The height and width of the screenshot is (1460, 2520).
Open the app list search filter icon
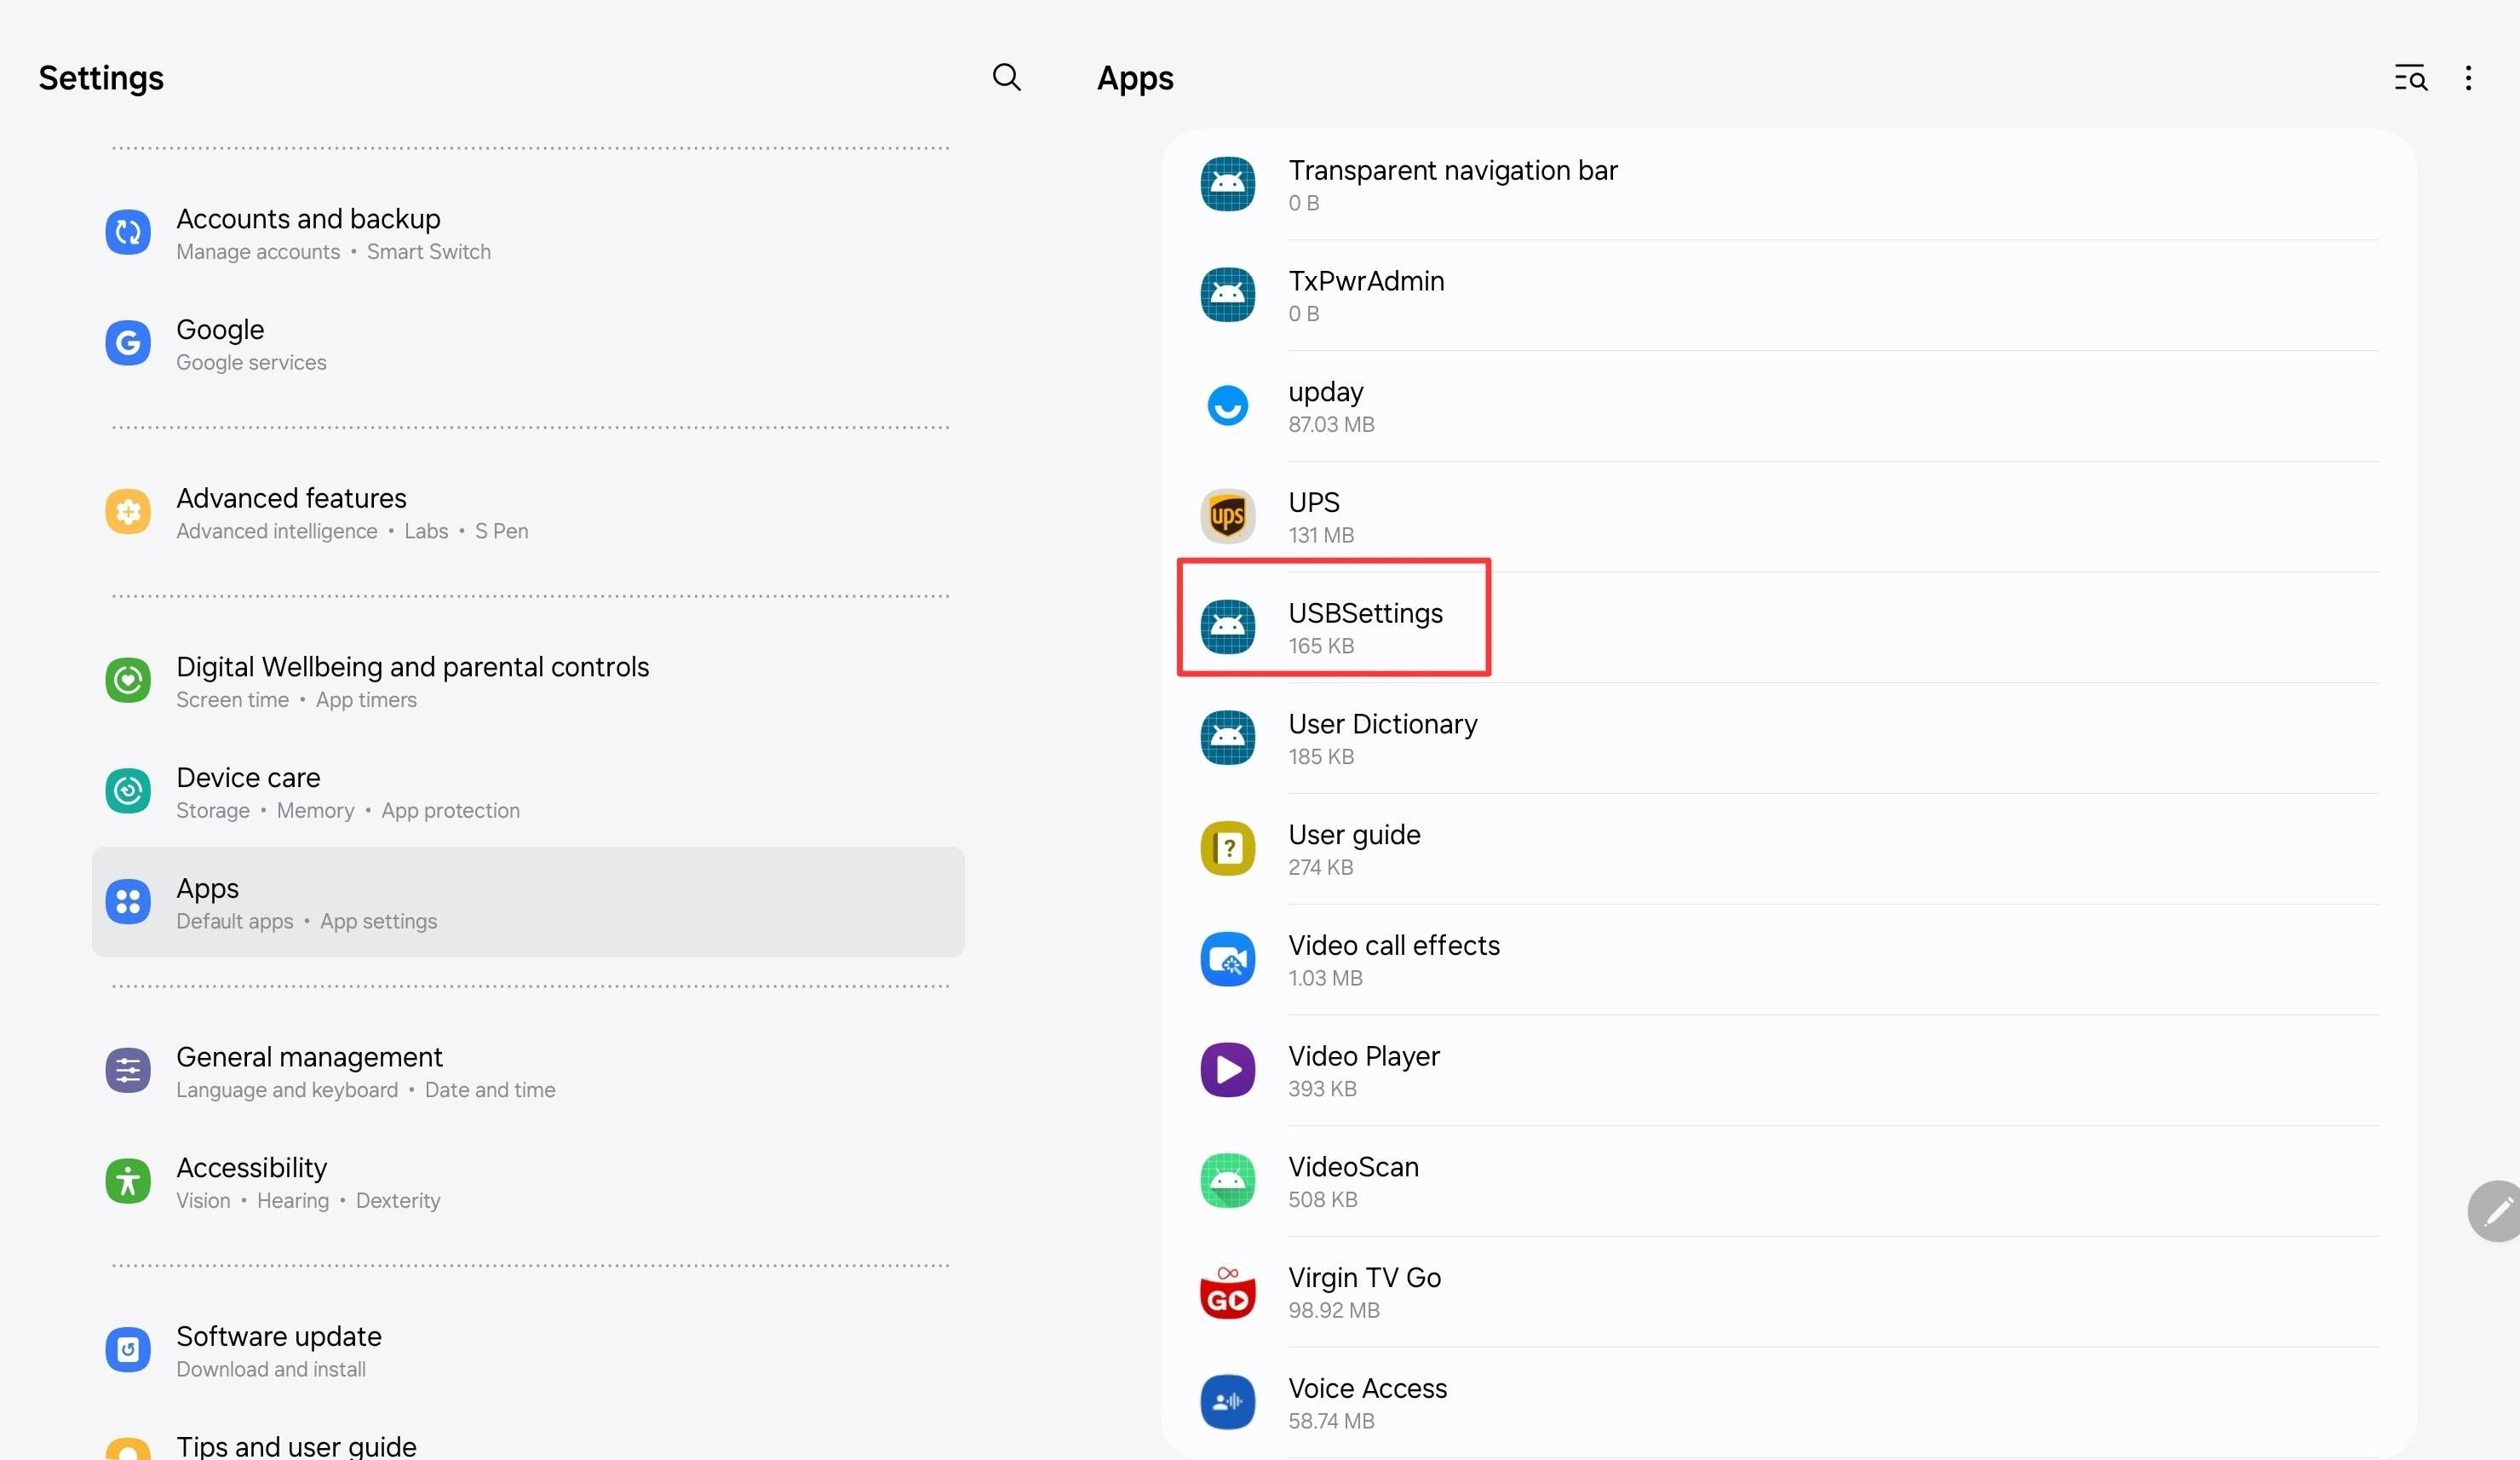point(2410,77)
